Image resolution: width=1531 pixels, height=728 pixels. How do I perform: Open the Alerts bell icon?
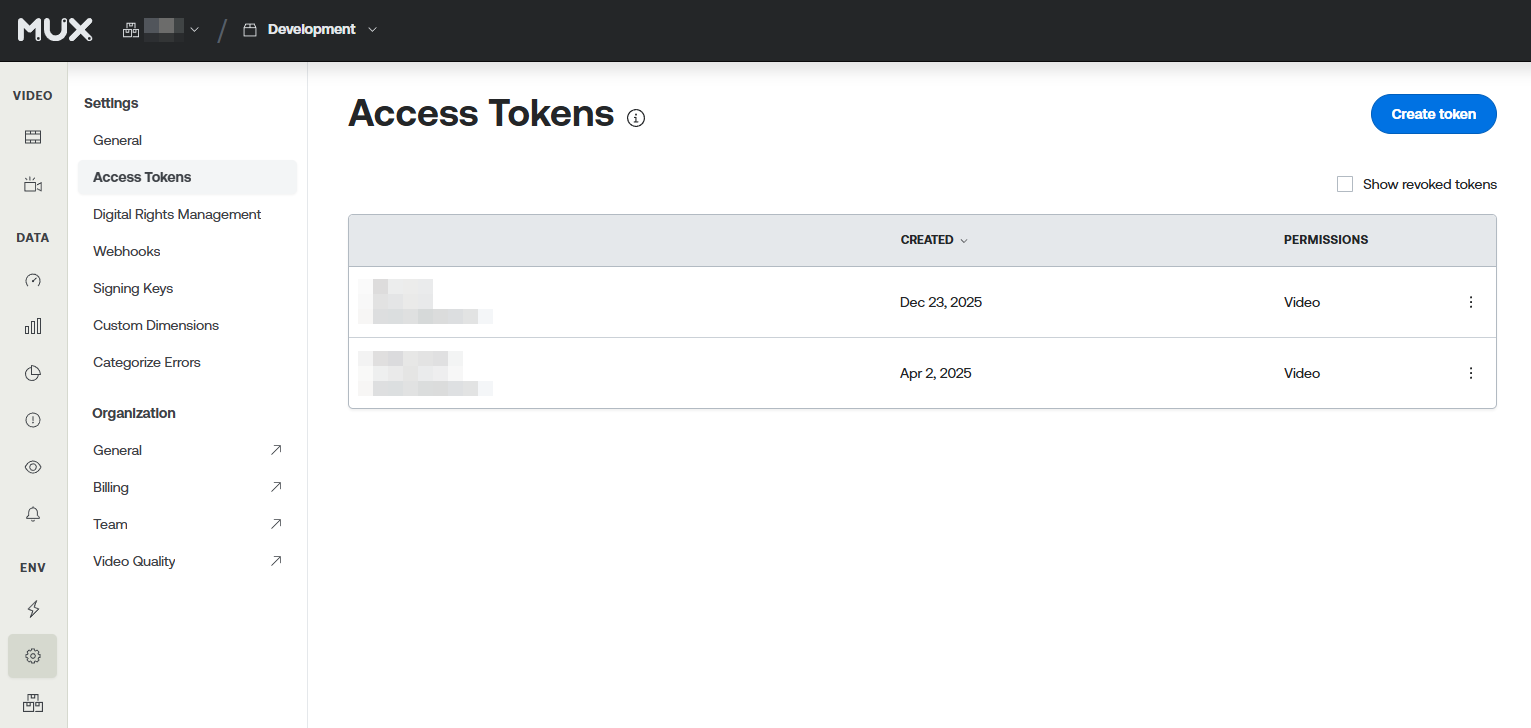pos(33,513)
